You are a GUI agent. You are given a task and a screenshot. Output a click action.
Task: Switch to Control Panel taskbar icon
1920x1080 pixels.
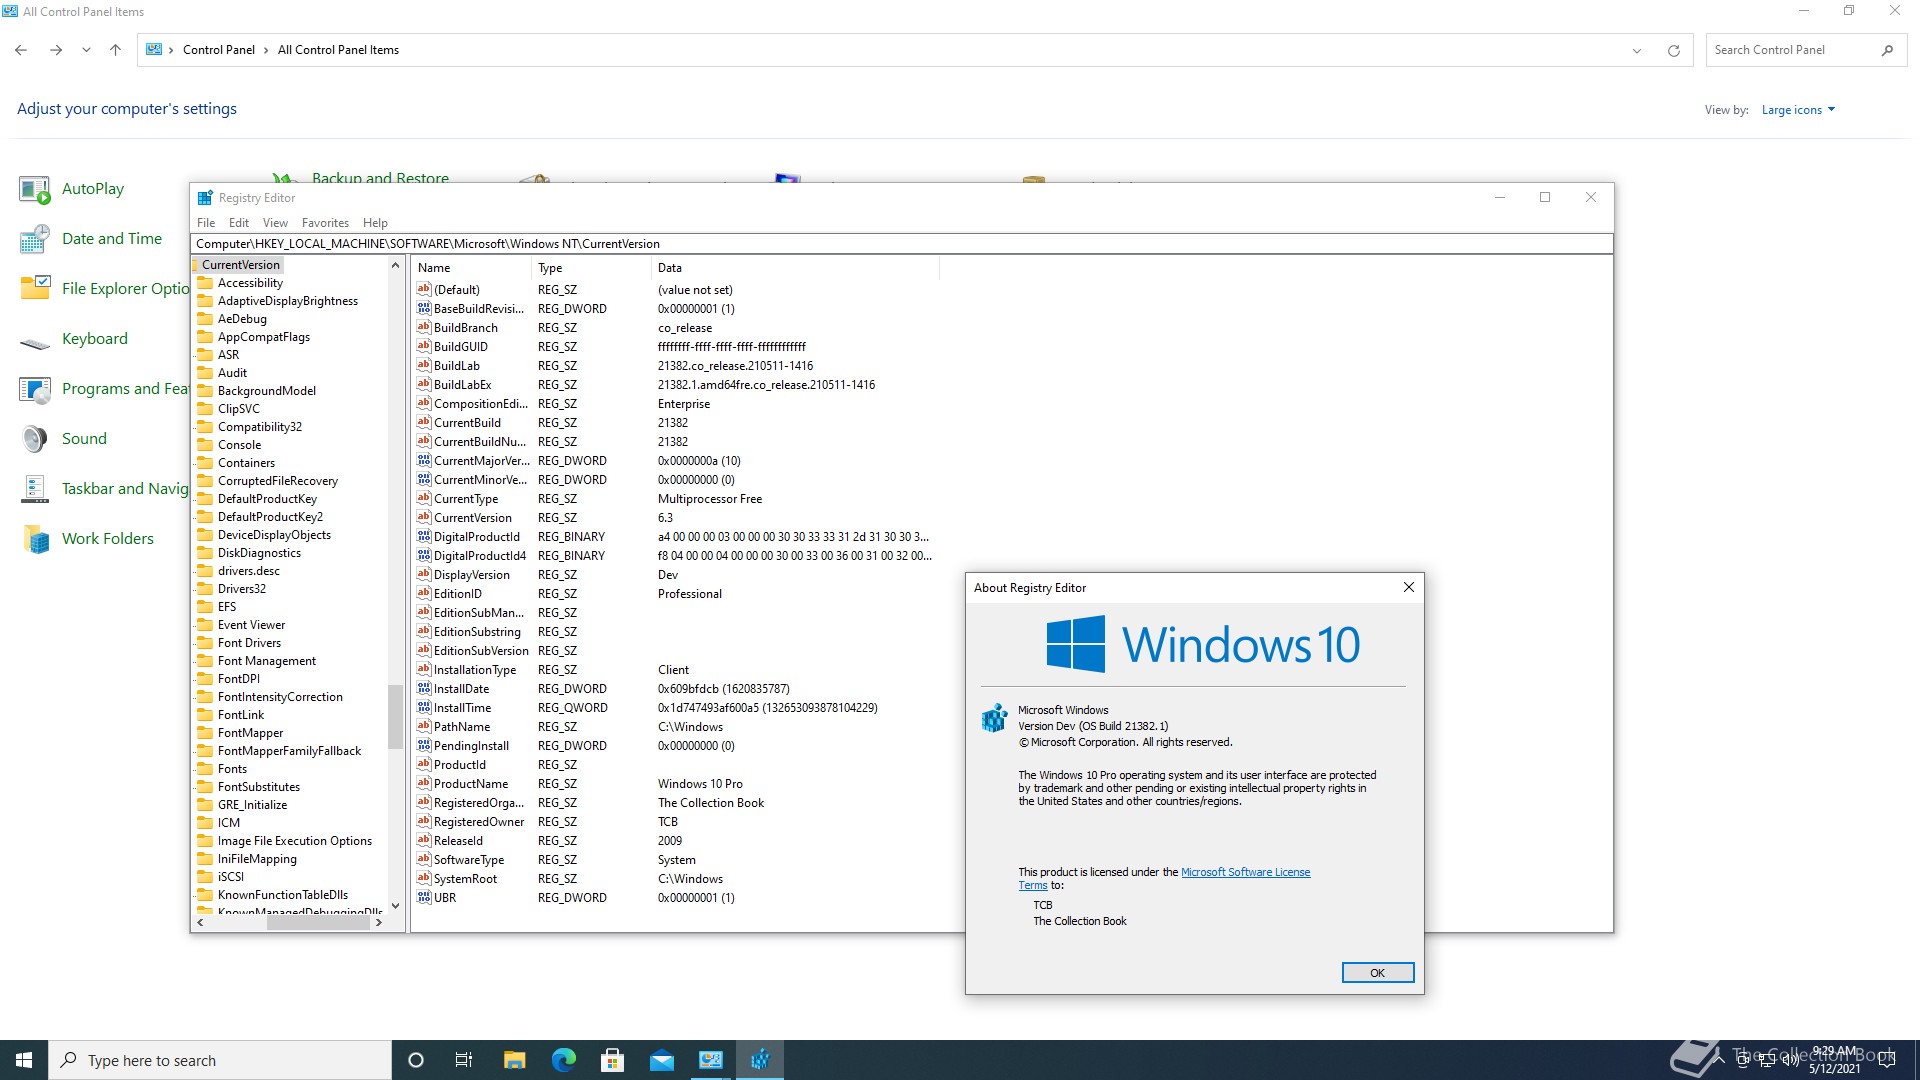pyautogui.click(x=711, y=1060)
